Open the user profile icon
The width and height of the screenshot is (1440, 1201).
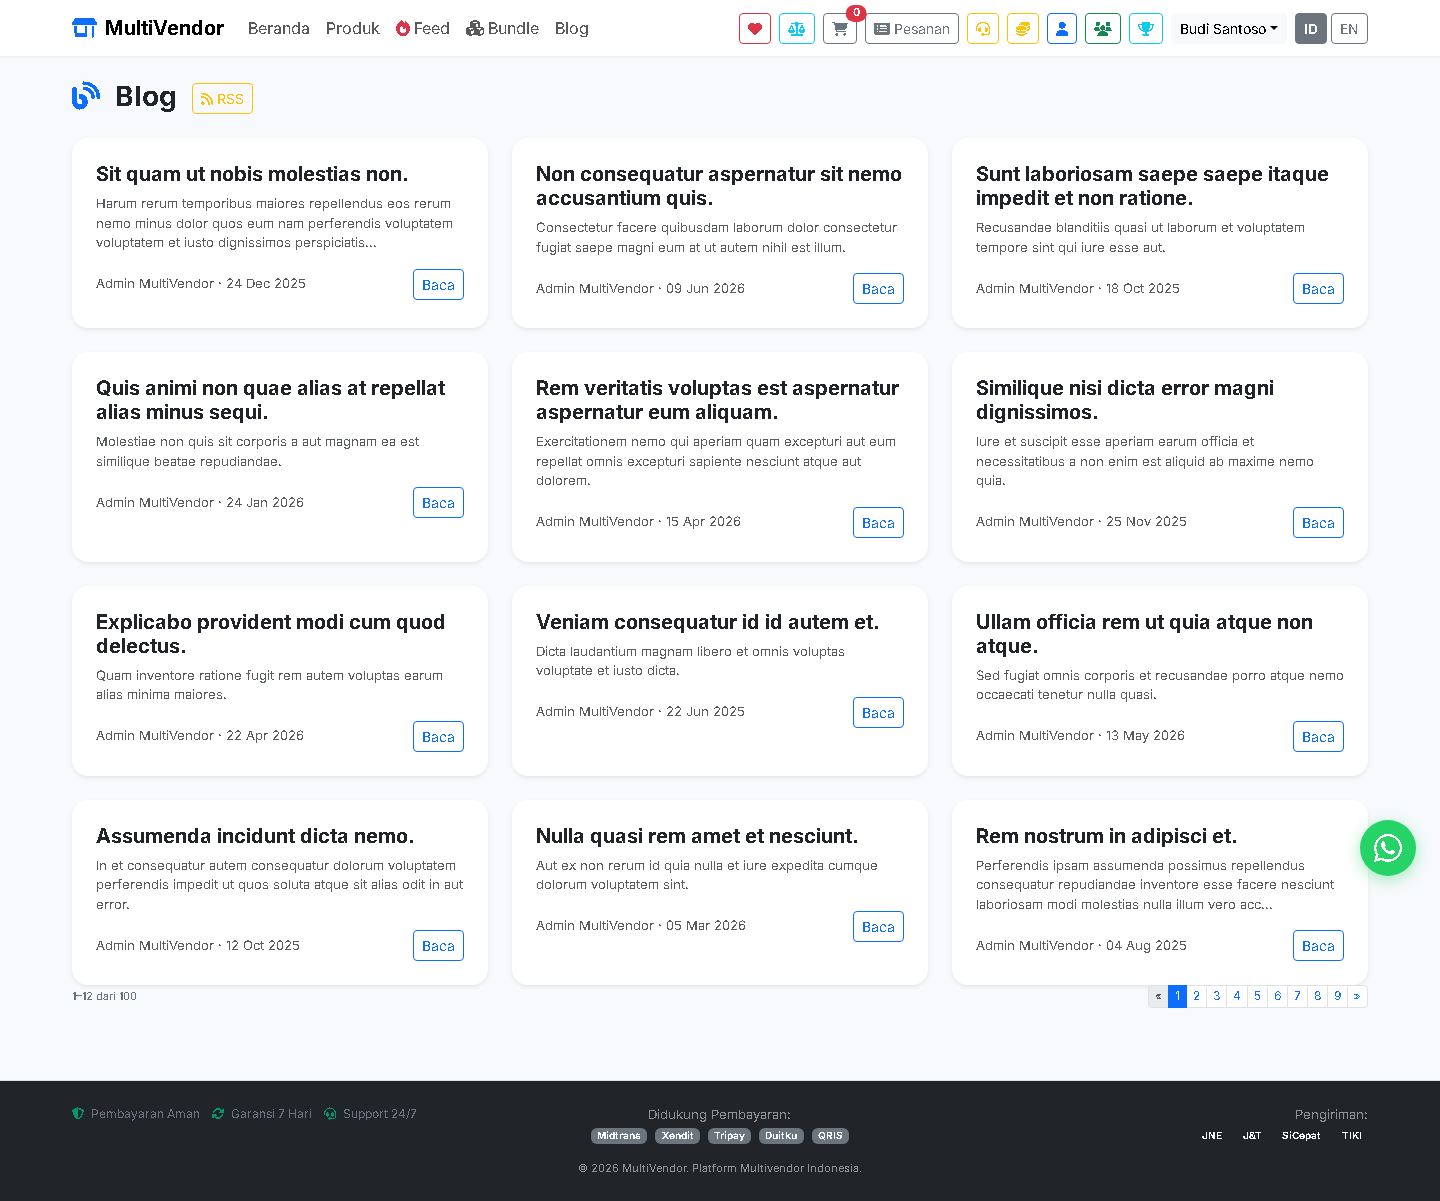click(1062, 29)
